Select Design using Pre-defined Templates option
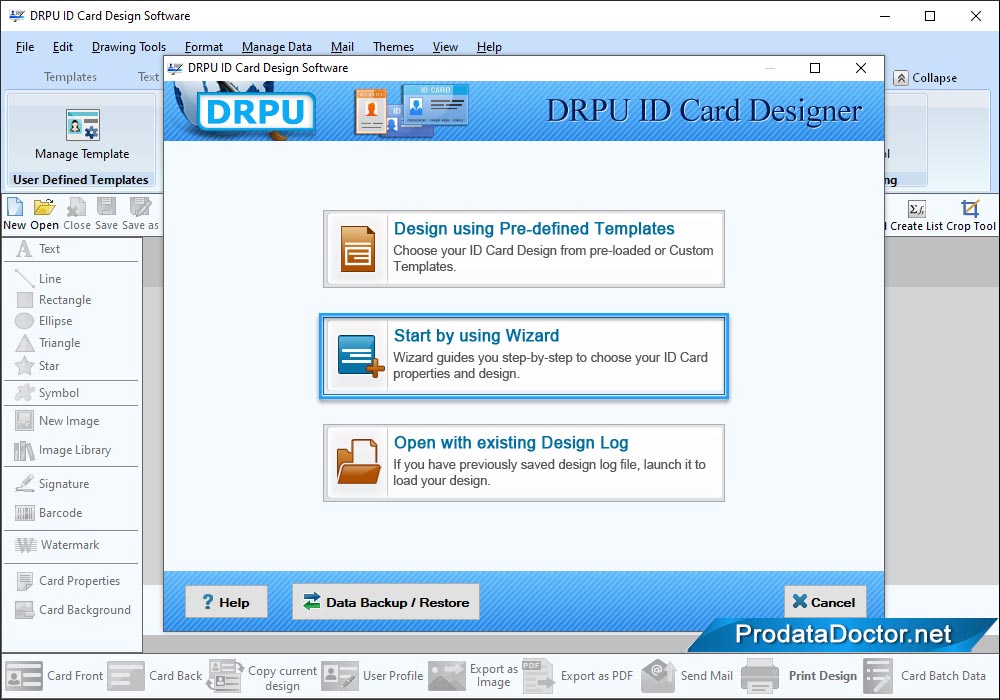The width and height of the screenshot is (1000, 700). 524,249
